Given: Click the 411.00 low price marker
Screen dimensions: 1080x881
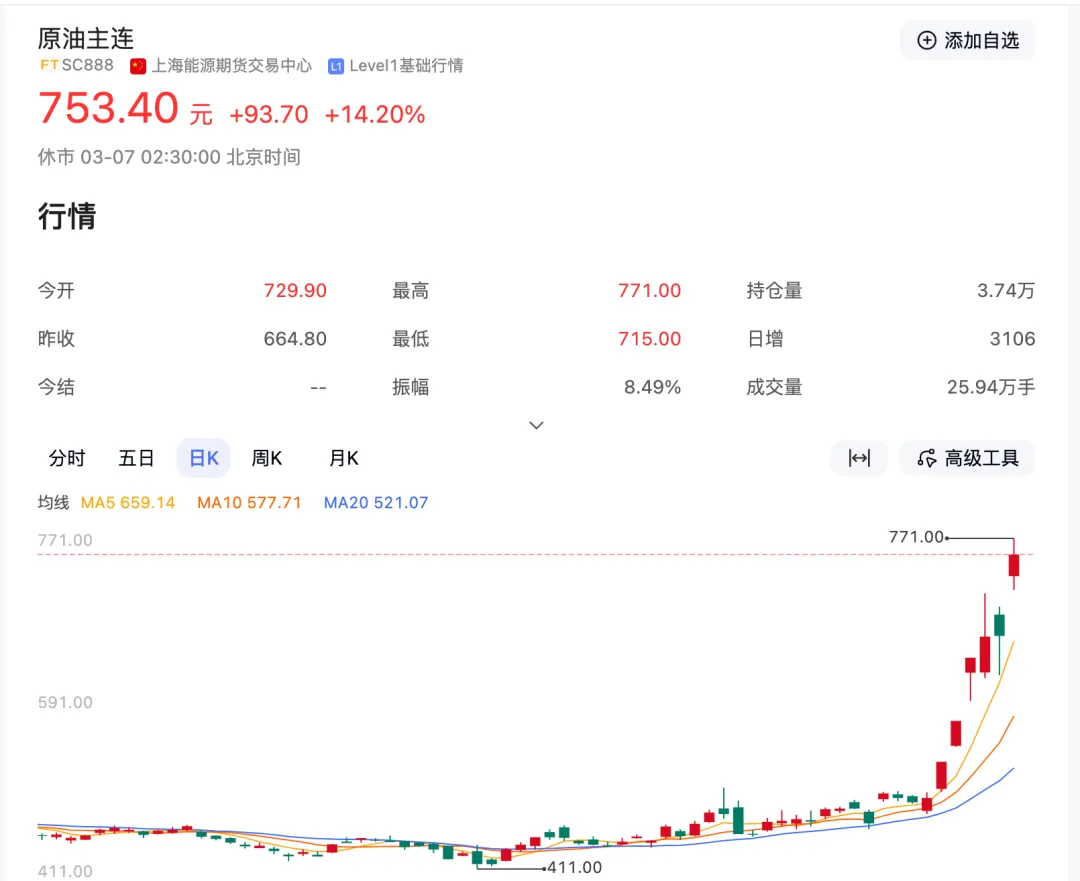Looking at the screenshot, I should point(574,868).
